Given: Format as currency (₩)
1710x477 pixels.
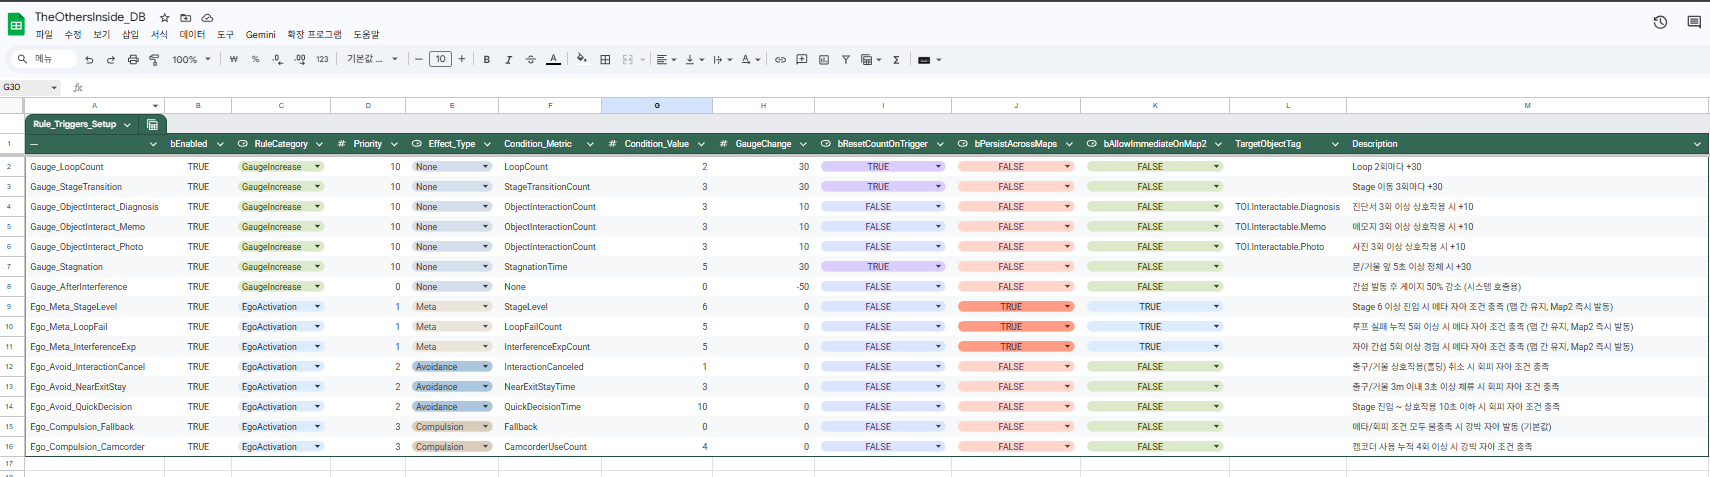Looking at the screenshot, I should click(234, 60).
